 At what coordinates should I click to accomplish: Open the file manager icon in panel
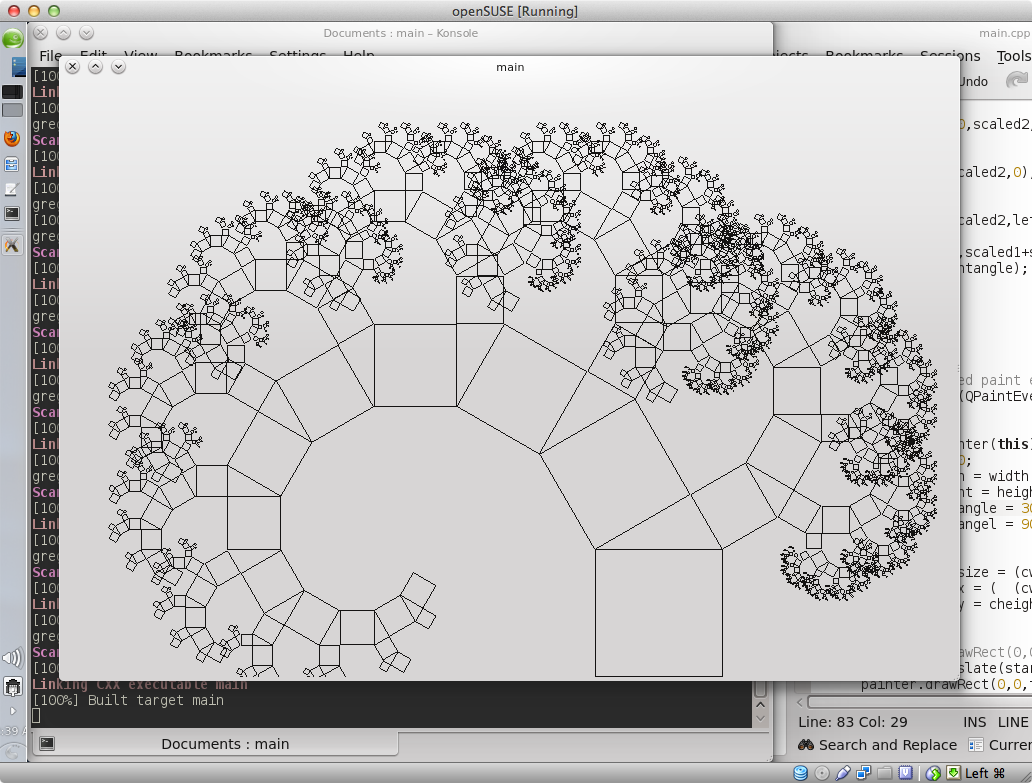[12, 164]
